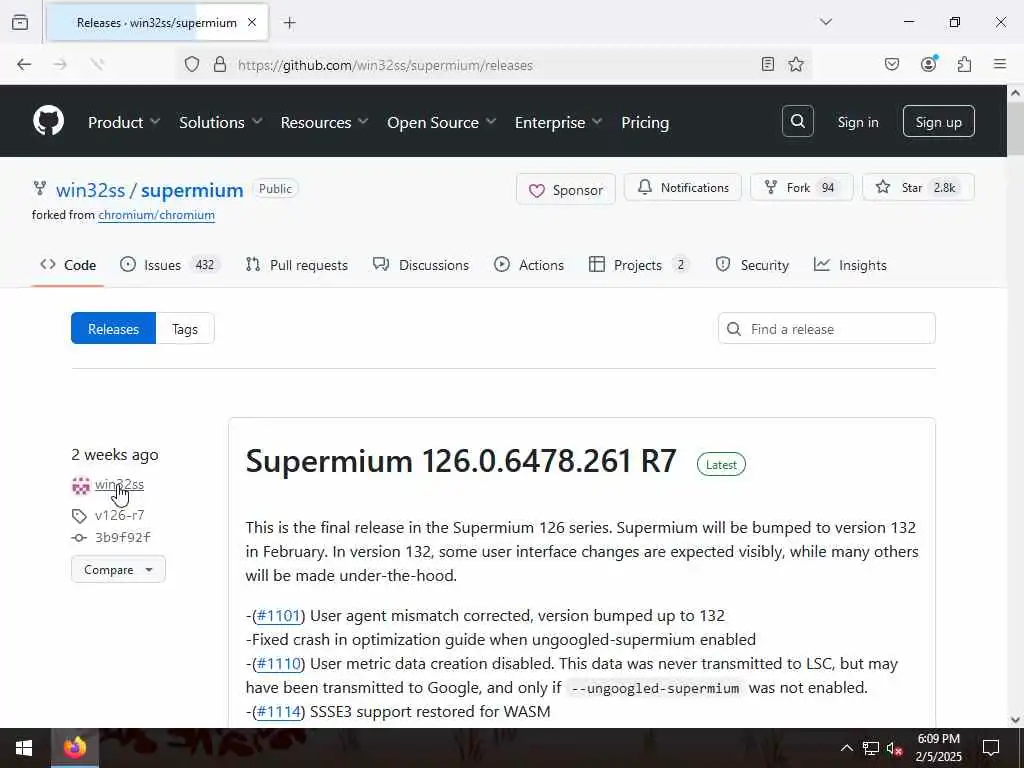Open the Windows Start menu
This screenshot has width=1024, height=768.
(24, 748)
